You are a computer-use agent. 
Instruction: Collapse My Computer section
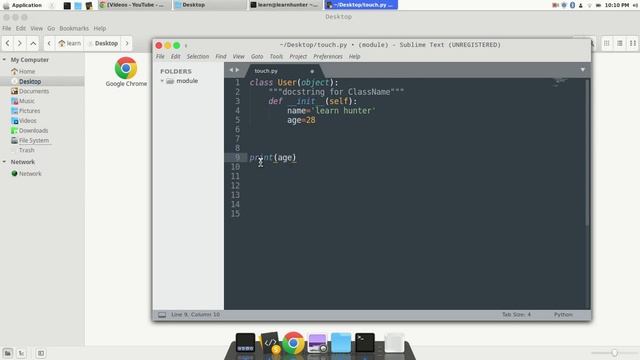point(4,60)
